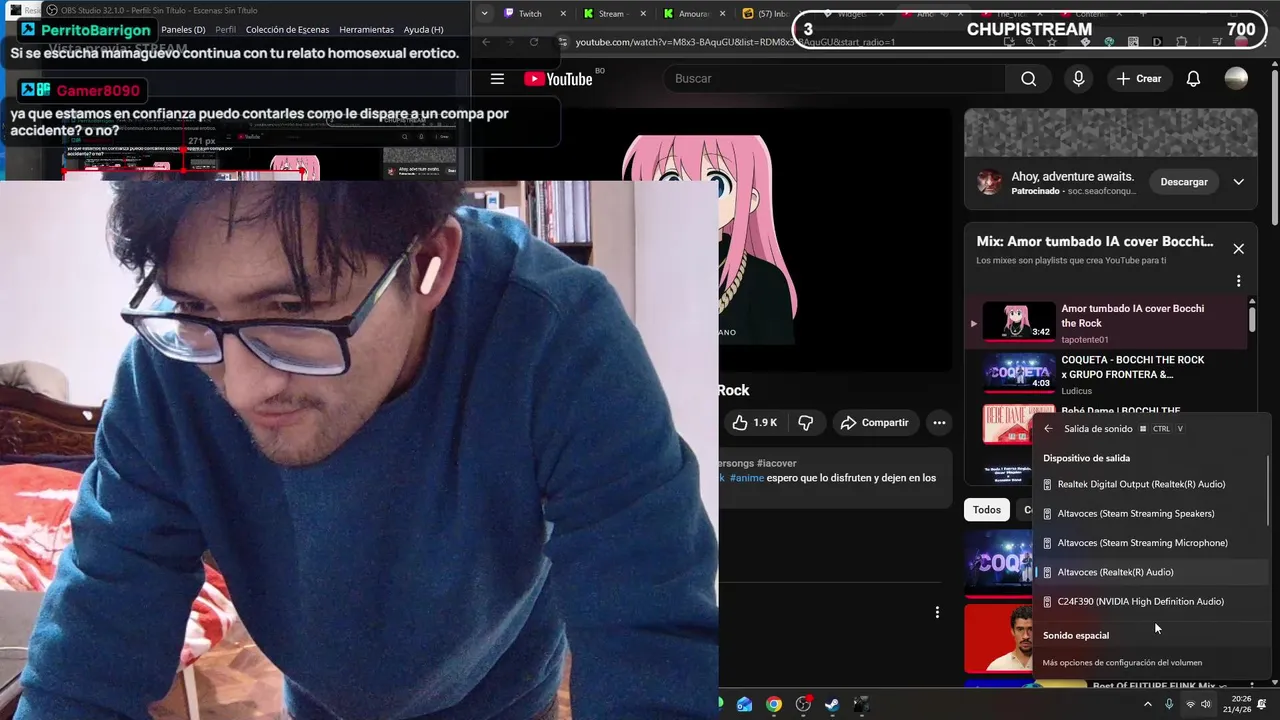Click Descargar on the sponsored ad
1280x720 pixels.
tap(1184, 182)
